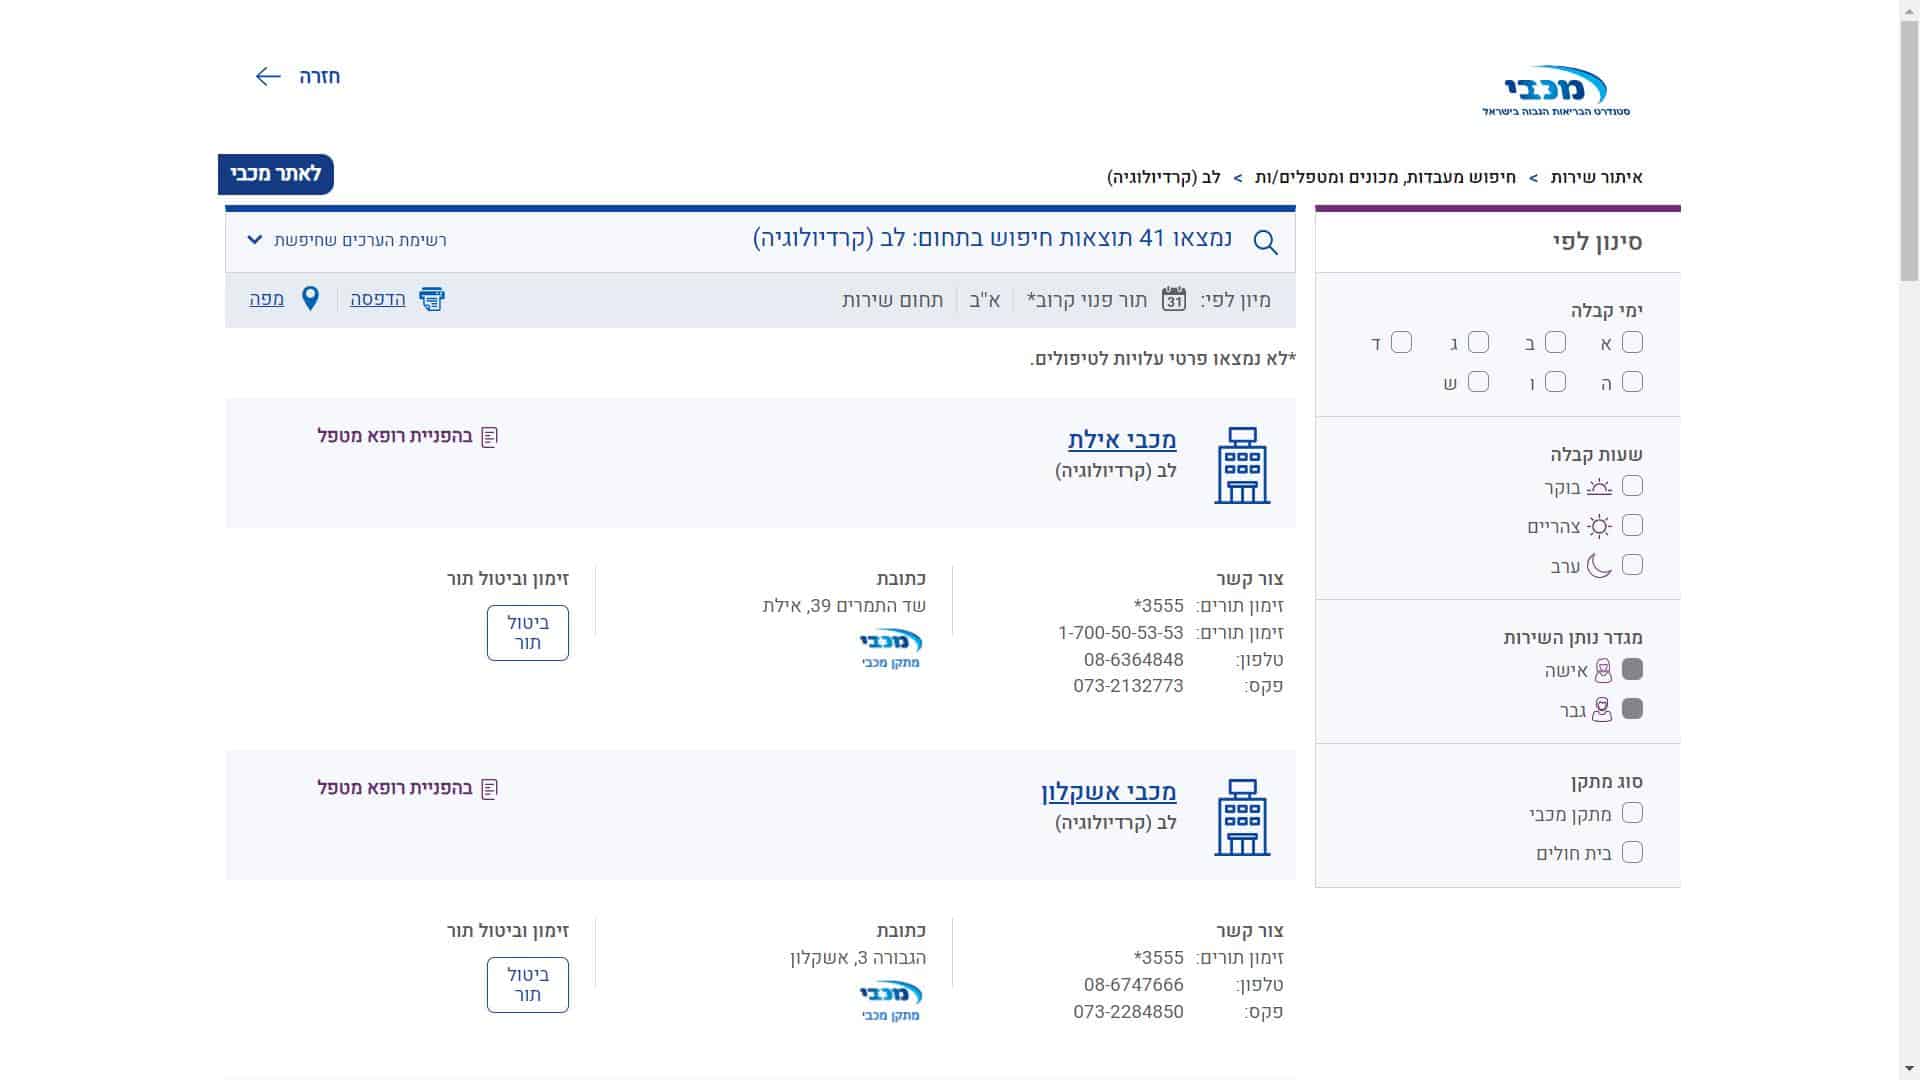Click the man provider icon

[x=1602, y=710]
